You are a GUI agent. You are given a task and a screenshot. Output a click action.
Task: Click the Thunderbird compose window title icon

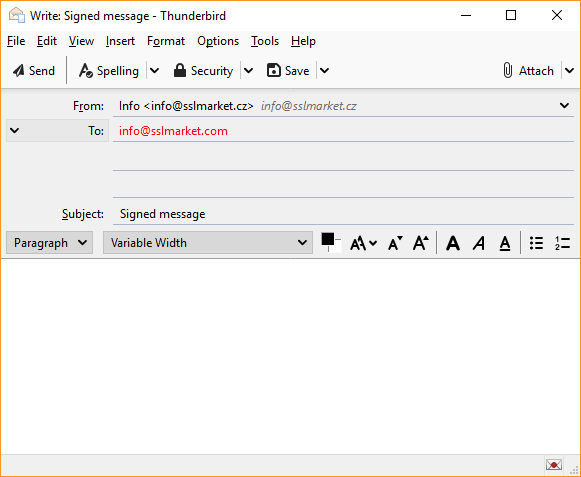(17, 15)
